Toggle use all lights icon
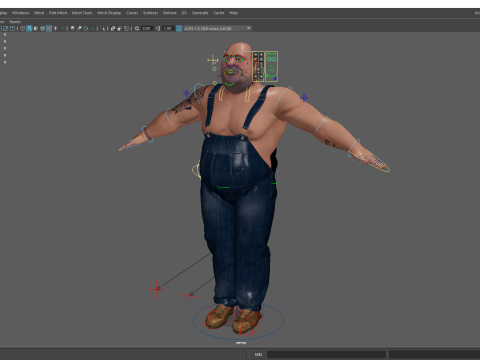This screenshot has height=360, width=480. tap(56, 28)
